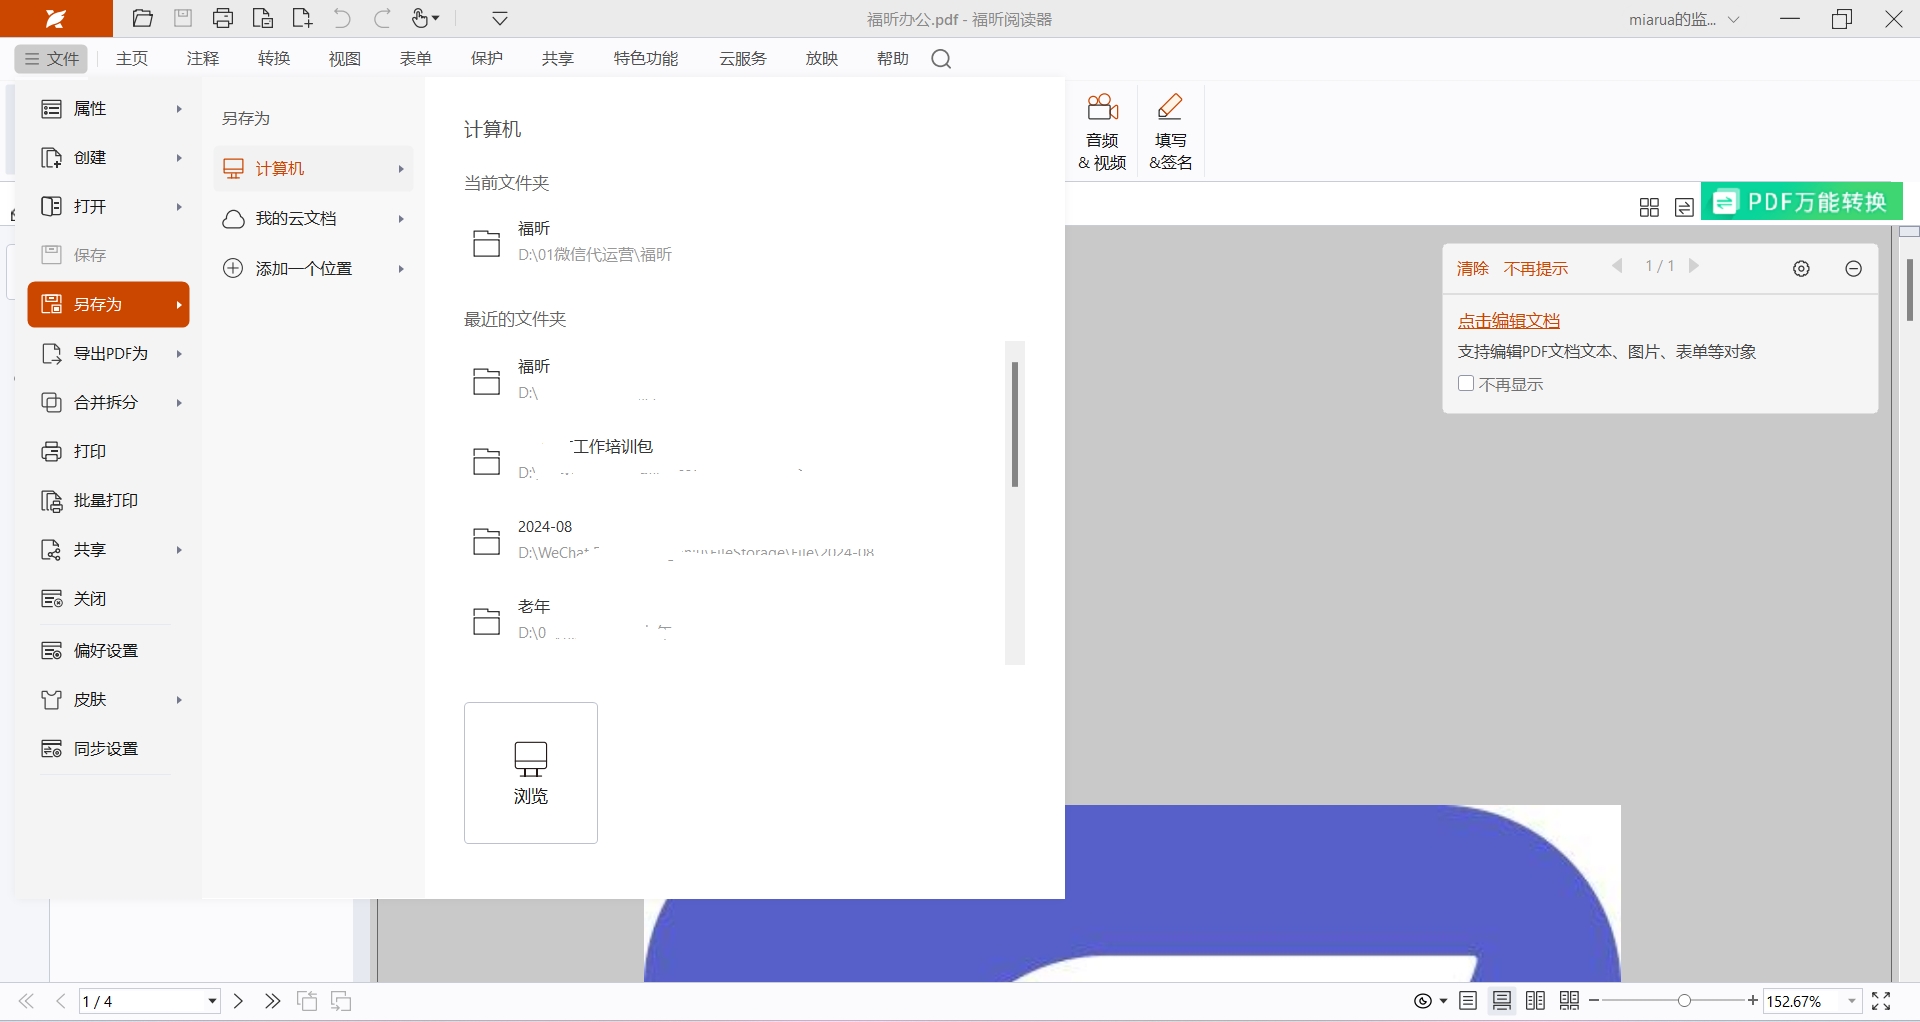This screenshot has width=1920, height=1022.
Task: Switch to the 特色功能 tab
Action: tap(646, 59)
